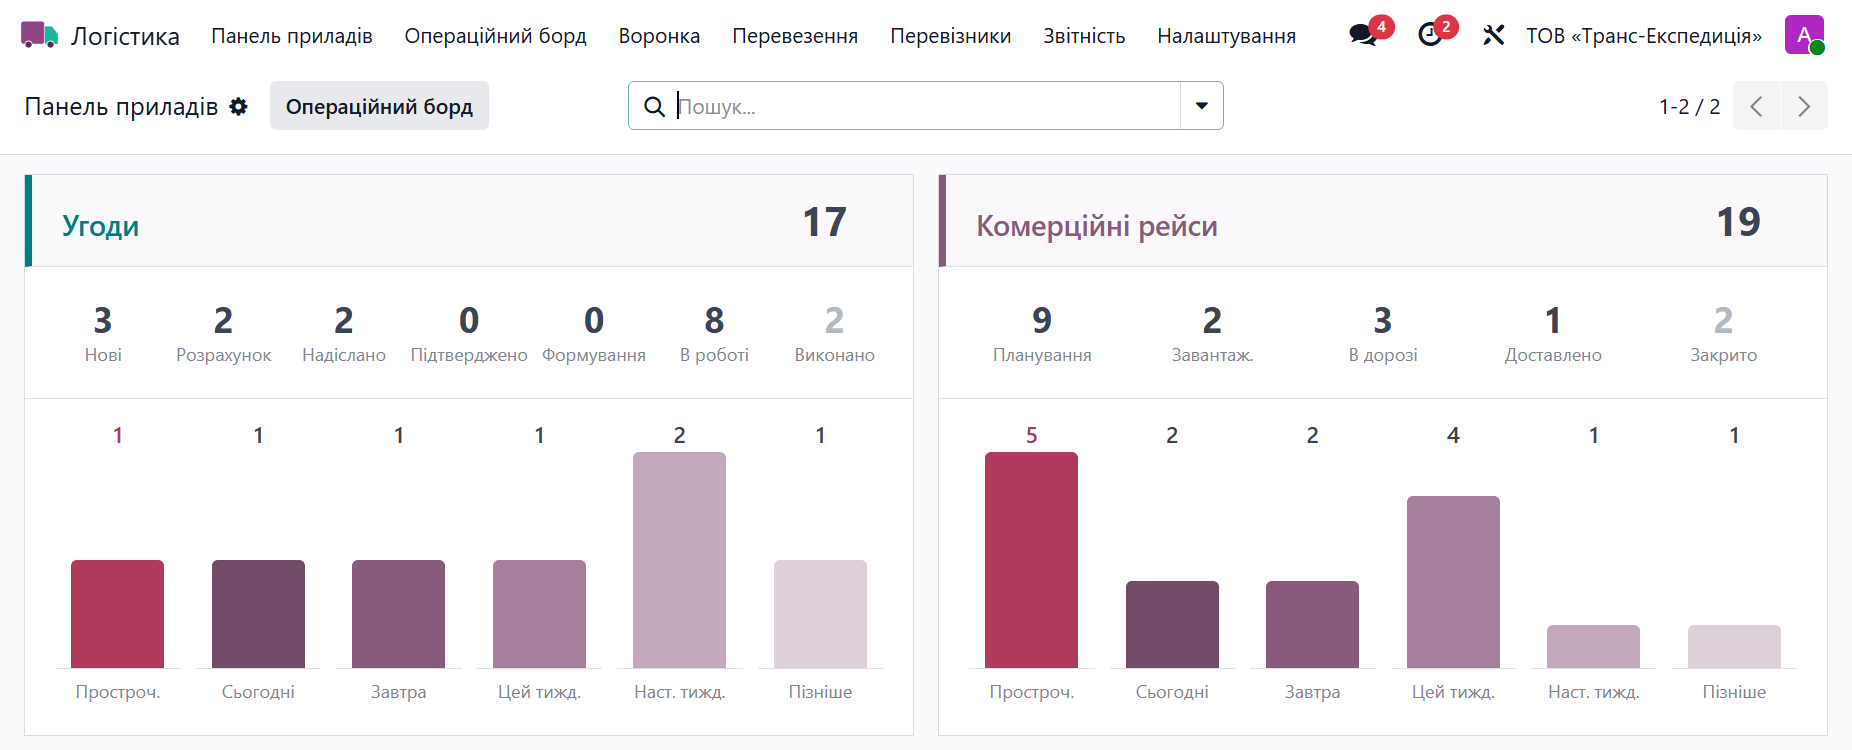The image size is (1852, 750).
Task: Open the Перевізники menu
Action: (x=951, y=36)
